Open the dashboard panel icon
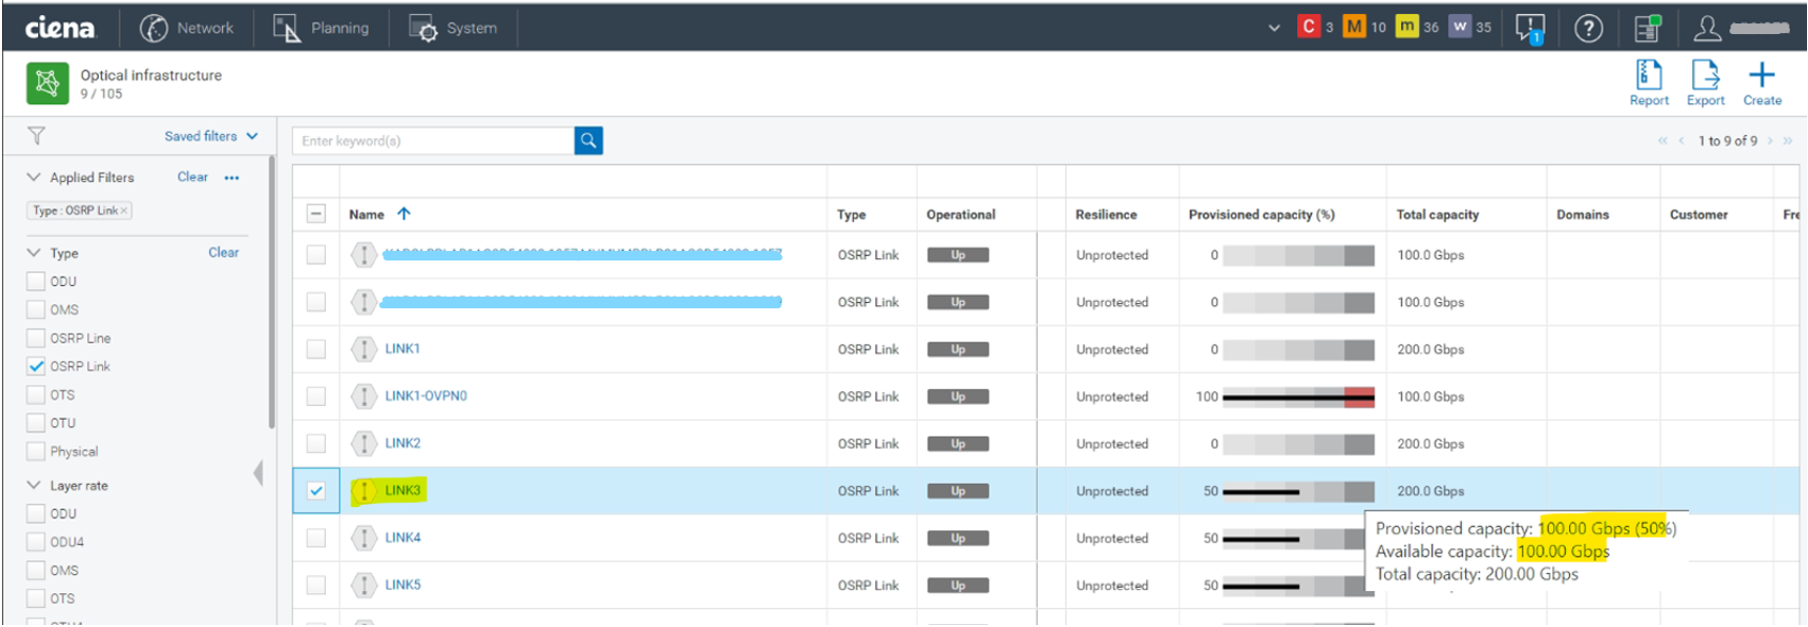Image resolution: width=1808 pixels, height=627 pixels. point(1647,28)
